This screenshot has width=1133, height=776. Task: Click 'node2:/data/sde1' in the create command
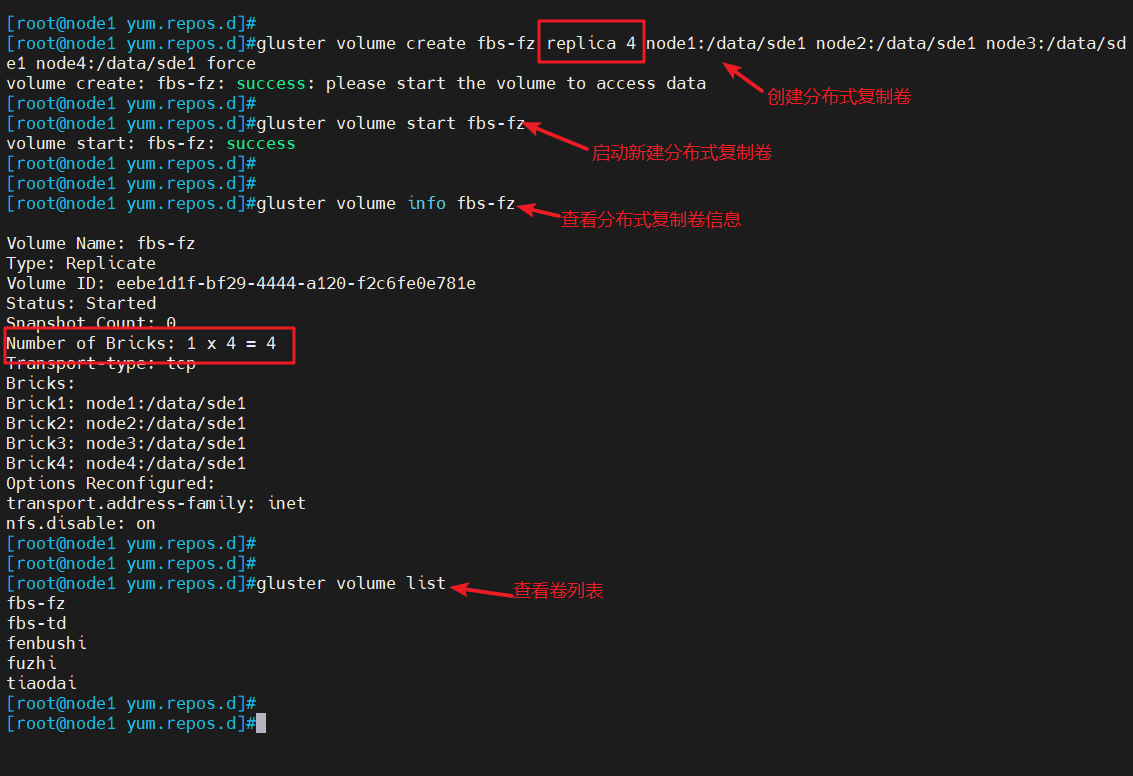896,43
